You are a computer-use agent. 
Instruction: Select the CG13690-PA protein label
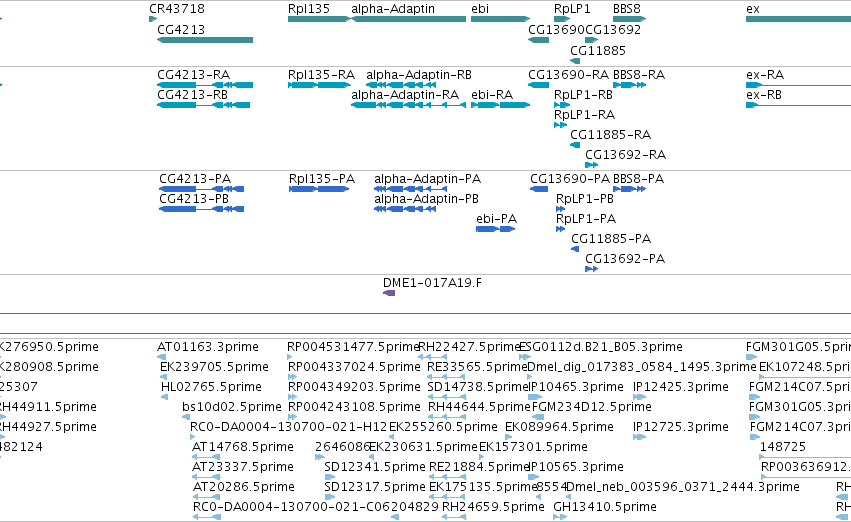570,179
